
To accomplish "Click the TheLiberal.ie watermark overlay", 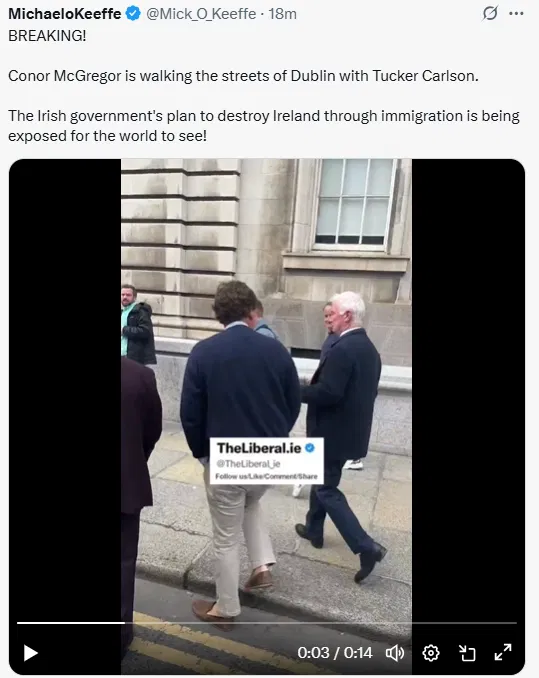I will pyautogui.click(x=267, y=461).
